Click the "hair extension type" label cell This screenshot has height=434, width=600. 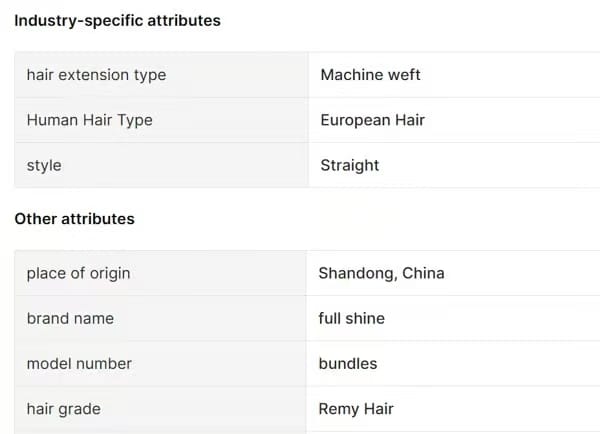point(96,75)
